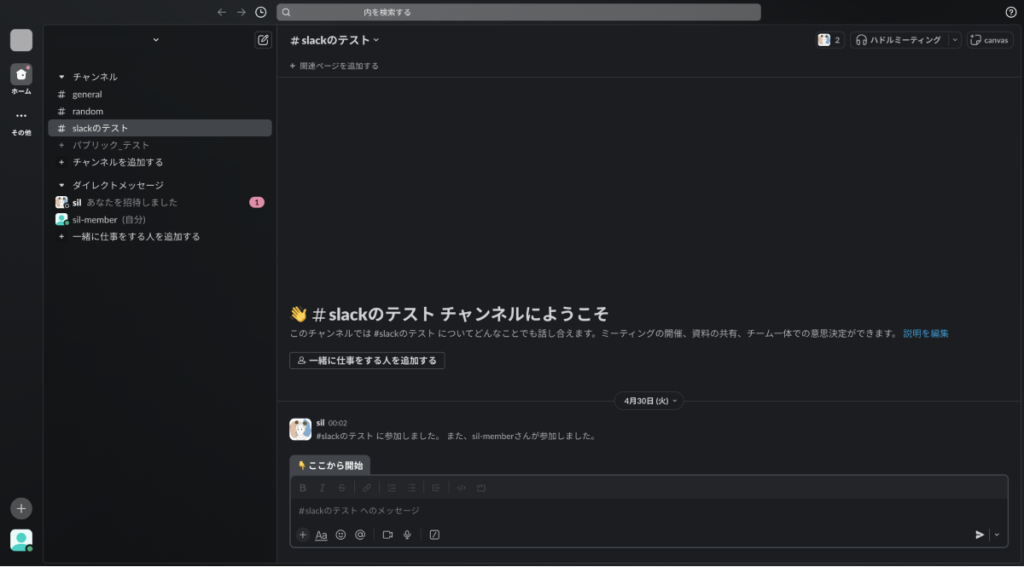The image size is (1024, 567).
Task: Click the 一緒に仕事をする人を追加する button
Action: (x=367, y=360)
